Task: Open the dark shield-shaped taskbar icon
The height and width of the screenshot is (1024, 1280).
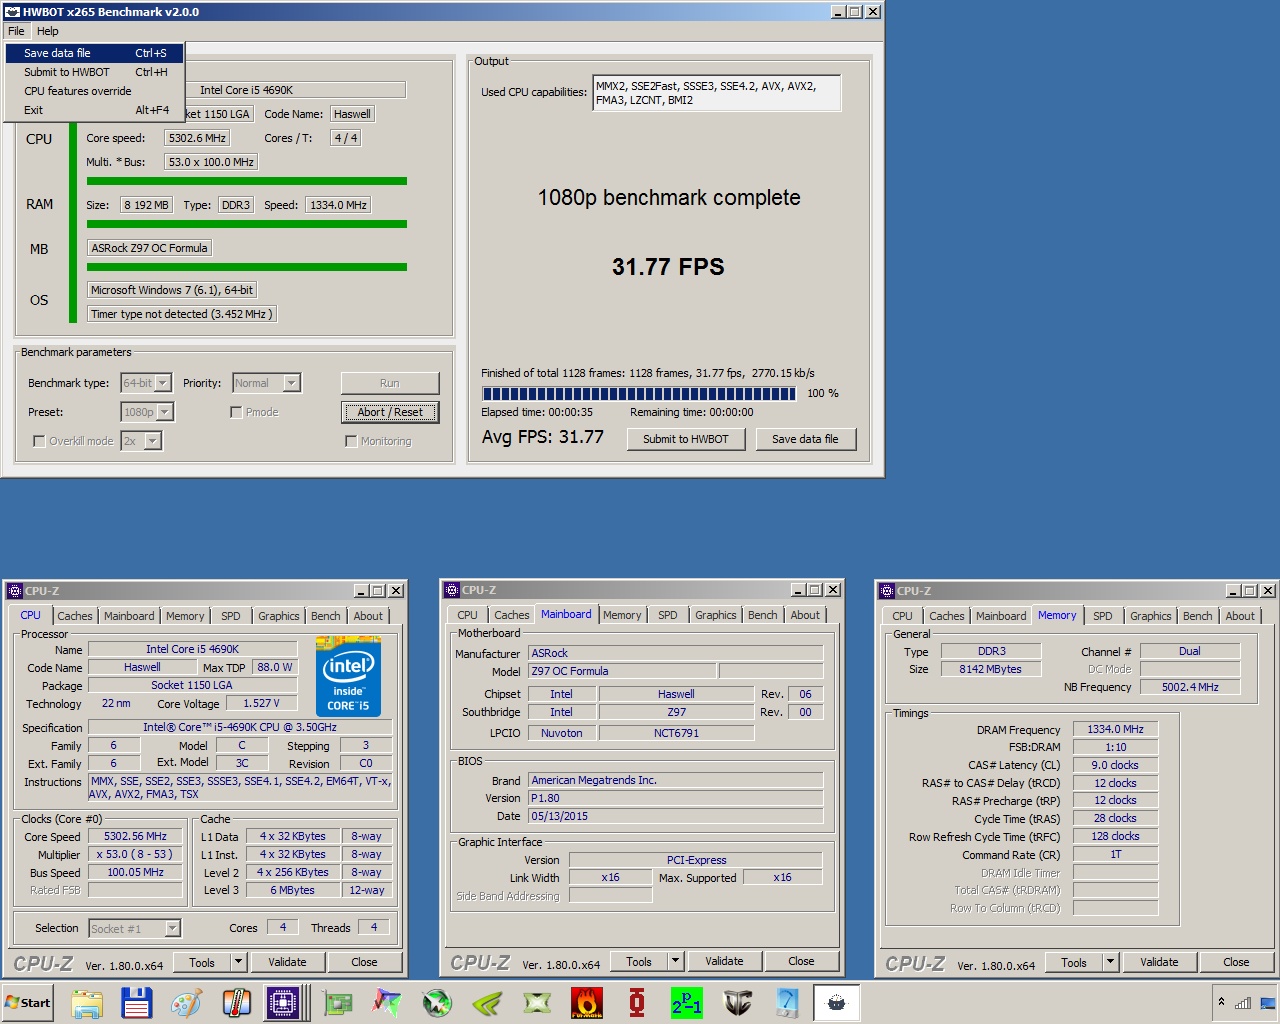Action: coord(737,1002)
